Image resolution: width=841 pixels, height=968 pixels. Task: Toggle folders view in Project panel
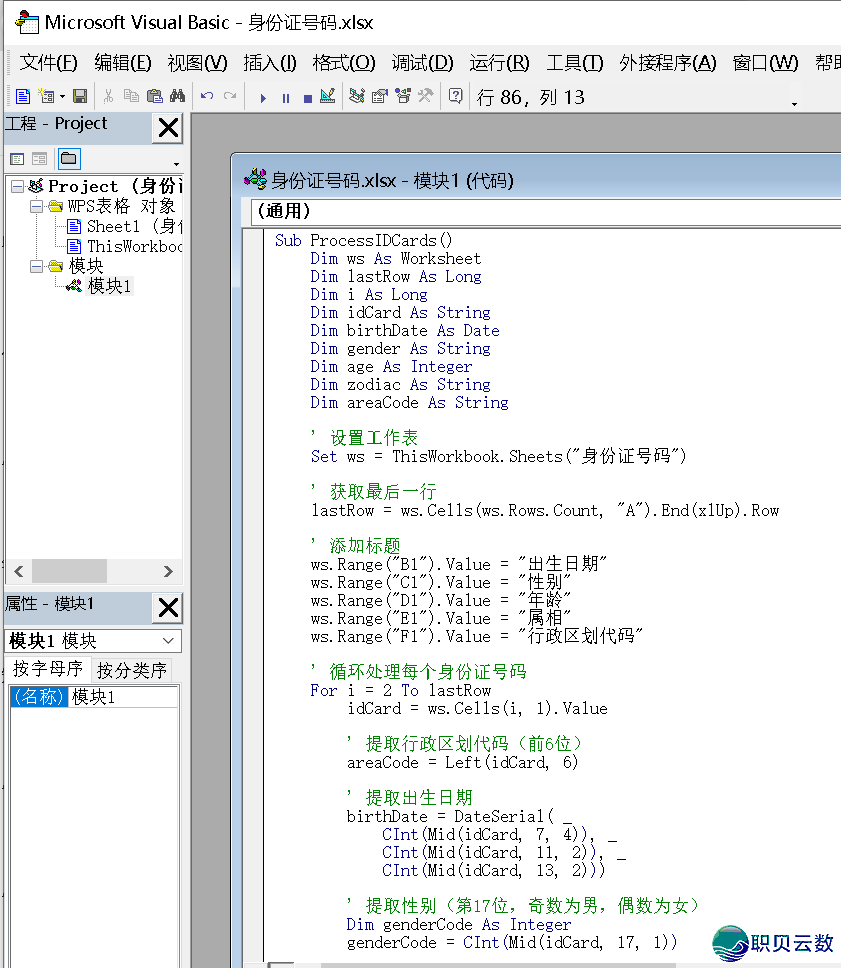pos(68,159)
